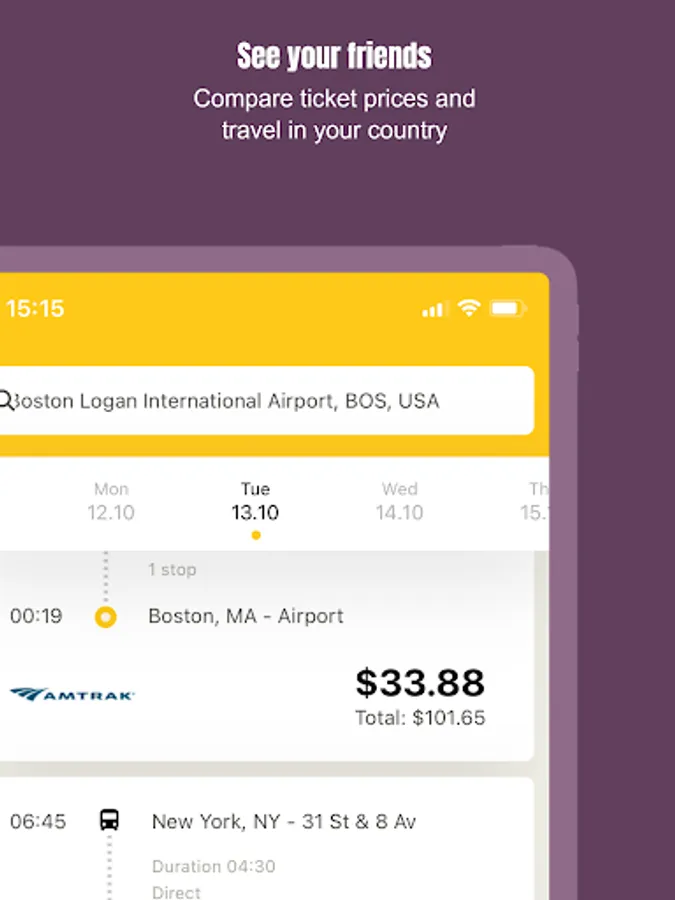Screen dimensions: 675x900
Task: Click the Boston Logan Airport search field
Action: tap(266, 401)
